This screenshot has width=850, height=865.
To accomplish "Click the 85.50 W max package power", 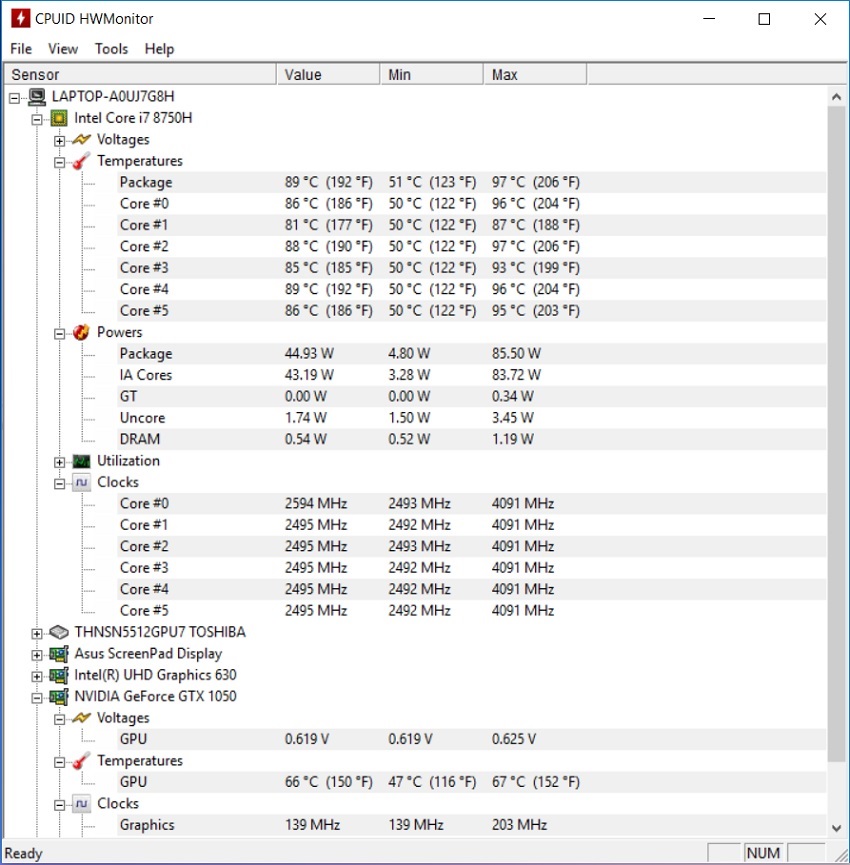I will 516,354.
